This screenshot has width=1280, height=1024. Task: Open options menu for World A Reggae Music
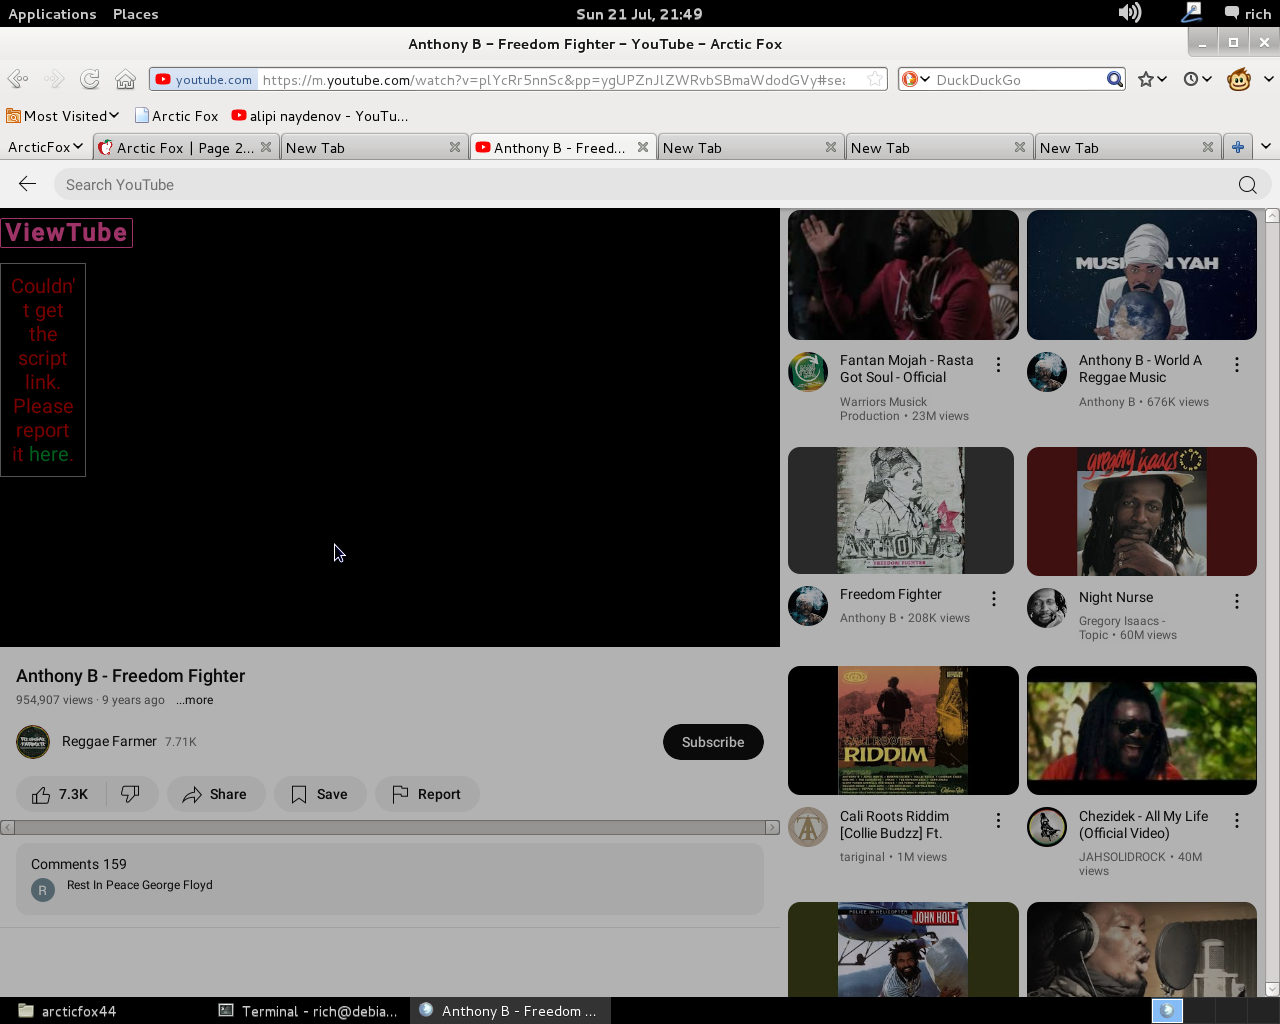point(1237,365)
